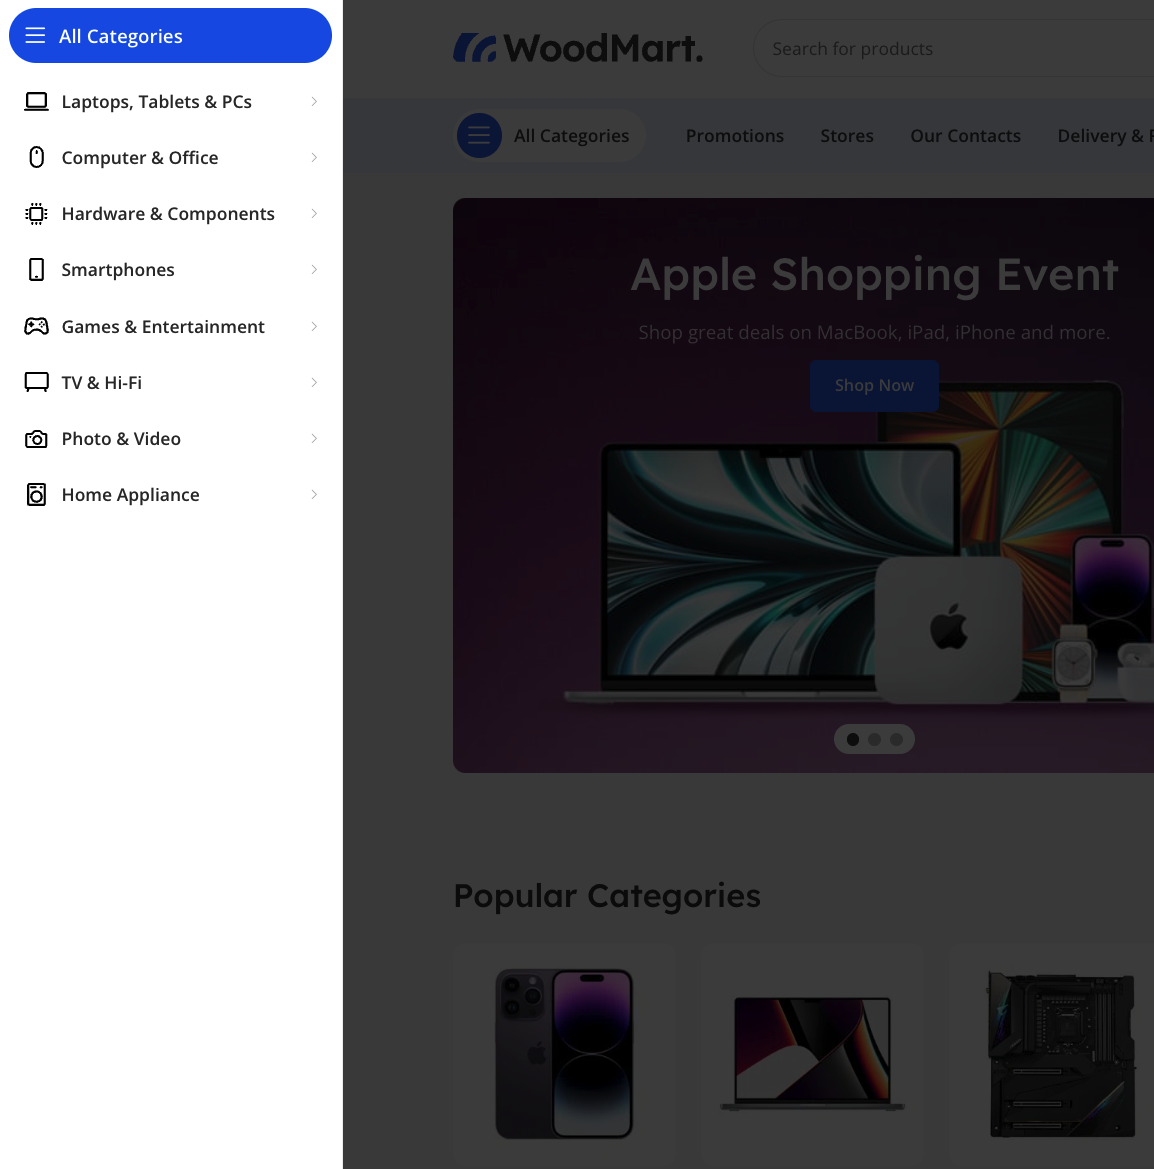
Task: Expand the TV & Hi-Fi chevron arrow
Action: click(314, 382)
